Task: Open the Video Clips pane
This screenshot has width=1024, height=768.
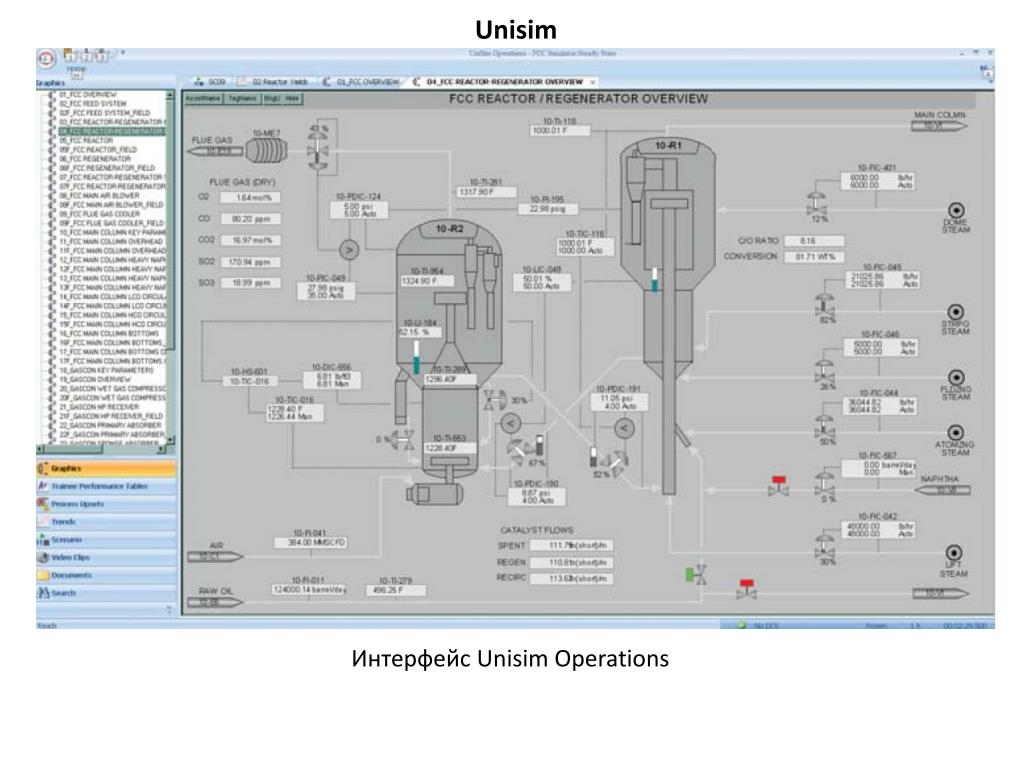Action: tap(106, 557)
